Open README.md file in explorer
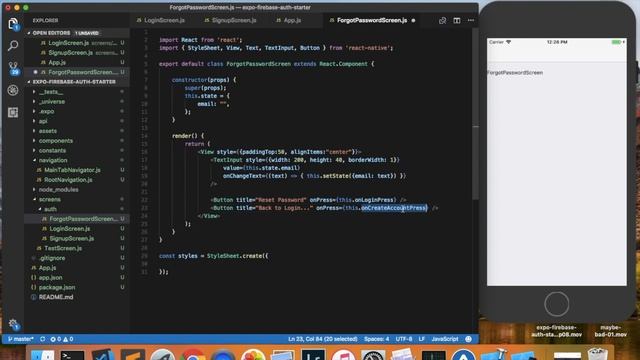The image size is (640, 360). (77, 297)
